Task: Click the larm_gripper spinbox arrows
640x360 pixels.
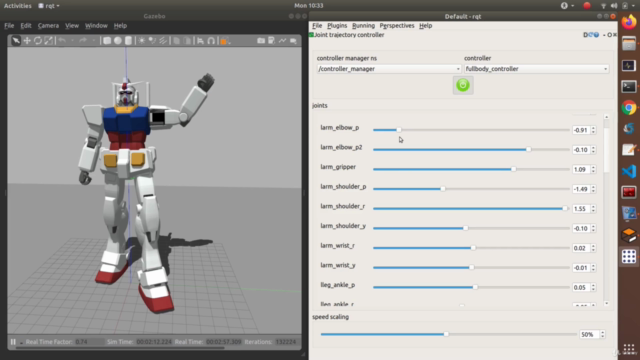Action: click(x=593, y=169)
